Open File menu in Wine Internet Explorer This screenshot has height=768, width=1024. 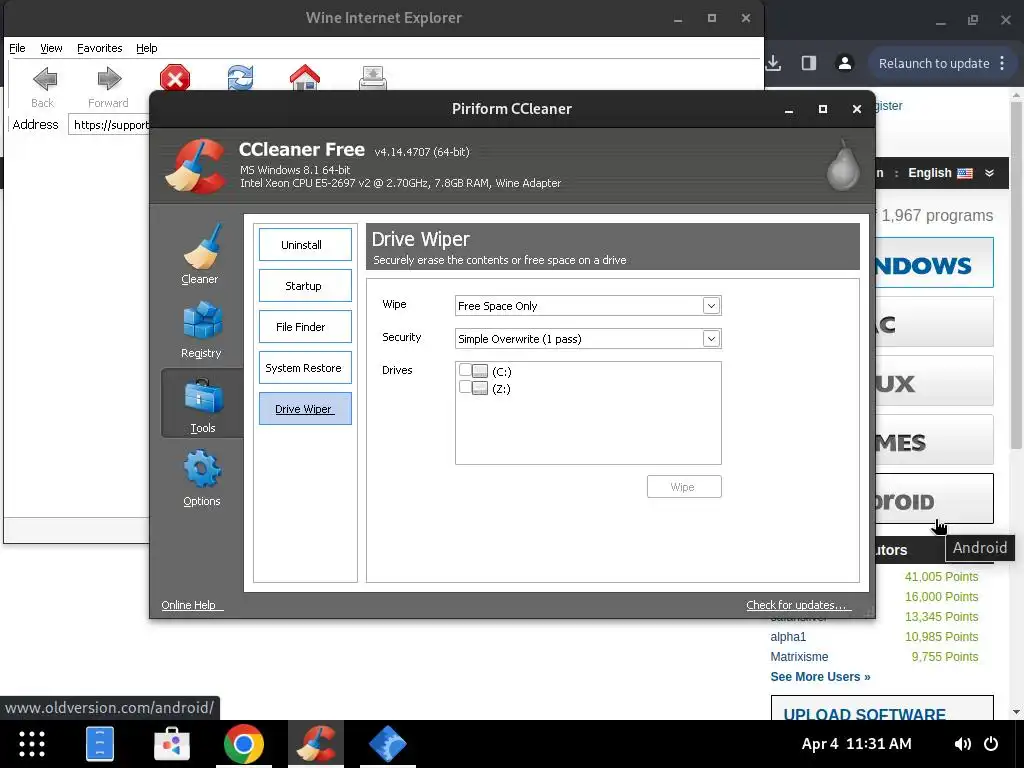click(17, 48)
